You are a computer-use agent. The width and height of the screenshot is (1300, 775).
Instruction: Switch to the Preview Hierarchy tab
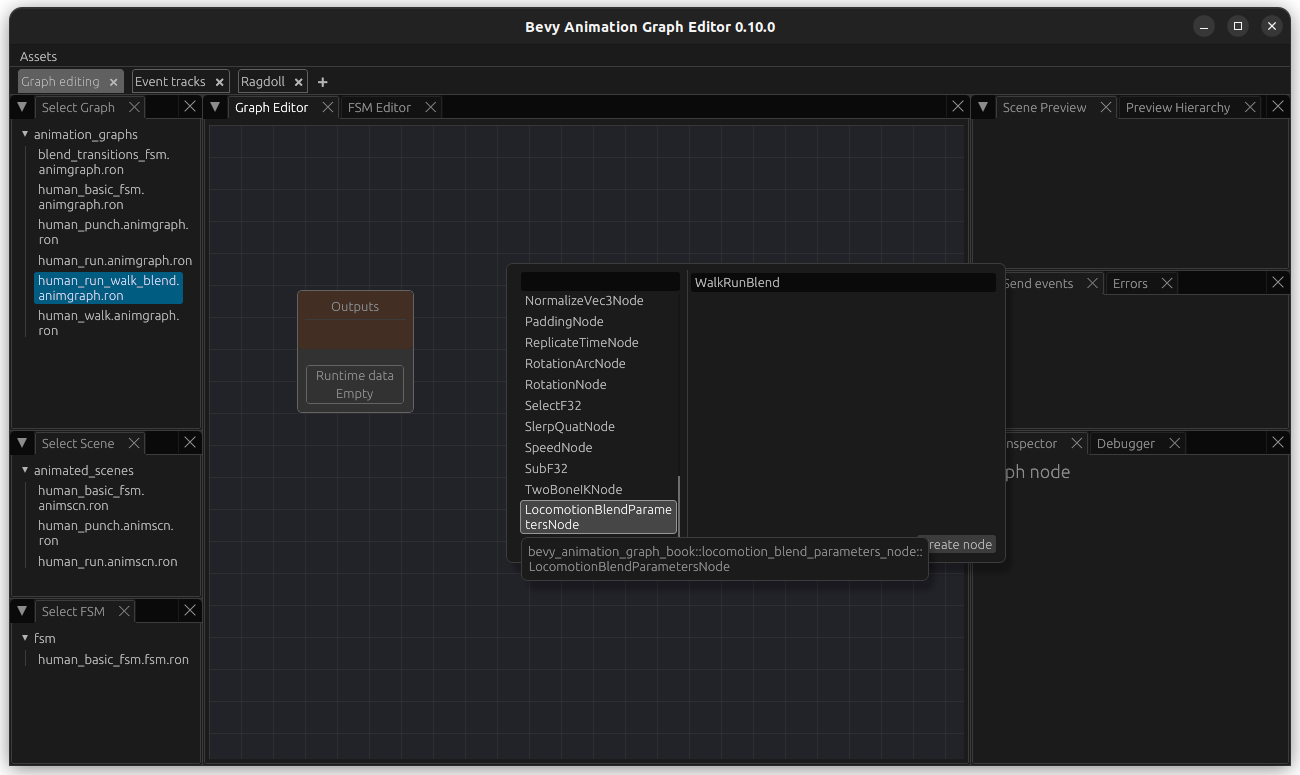coord(1180,107)
